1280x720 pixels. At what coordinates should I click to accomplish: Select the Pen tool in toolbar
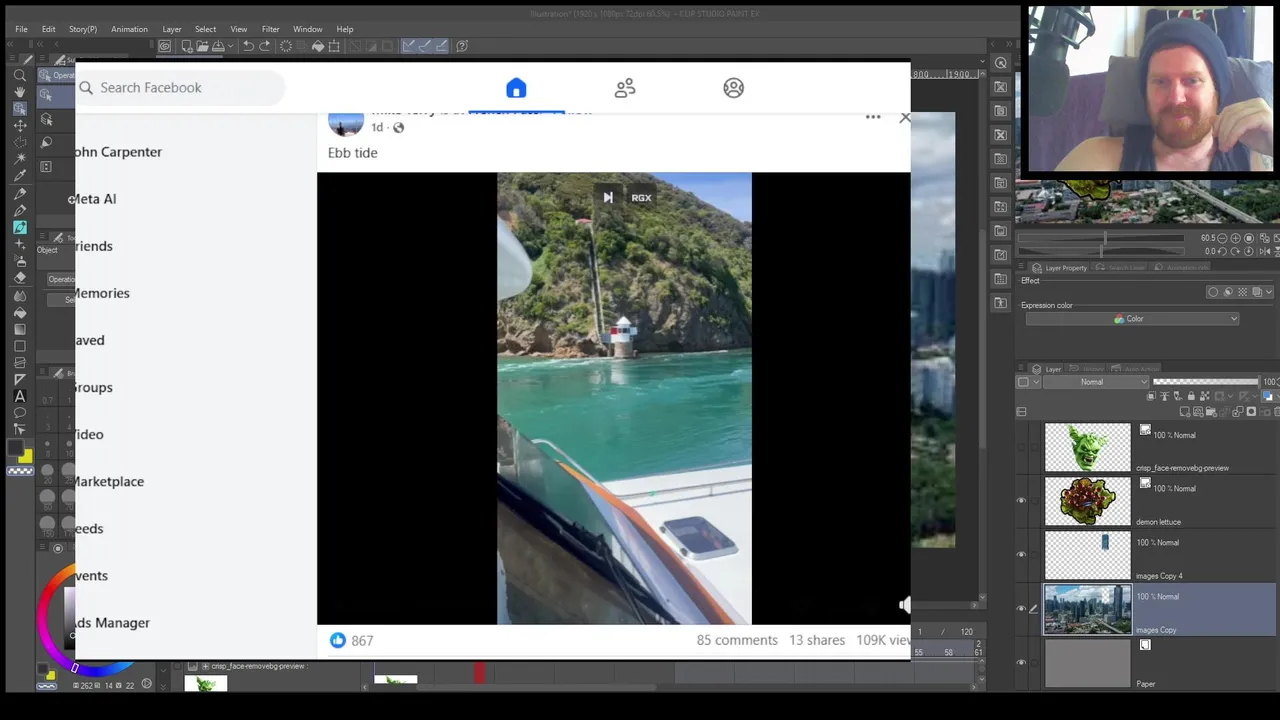(20, 194)
